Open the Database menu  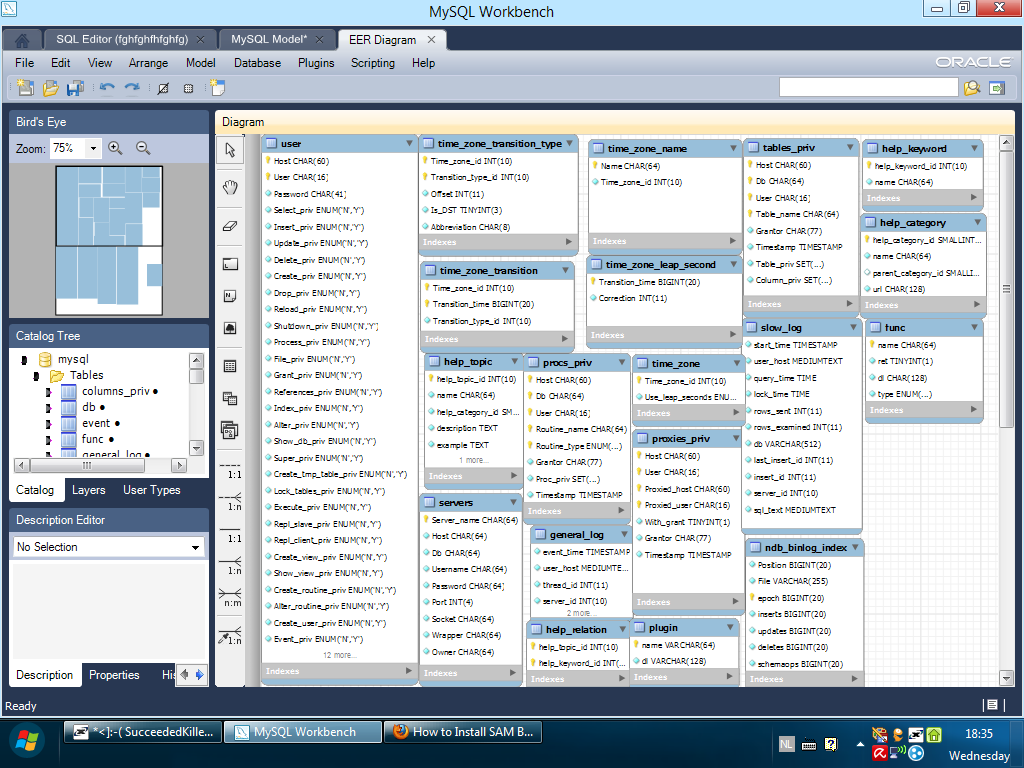[x=257, y=63]
